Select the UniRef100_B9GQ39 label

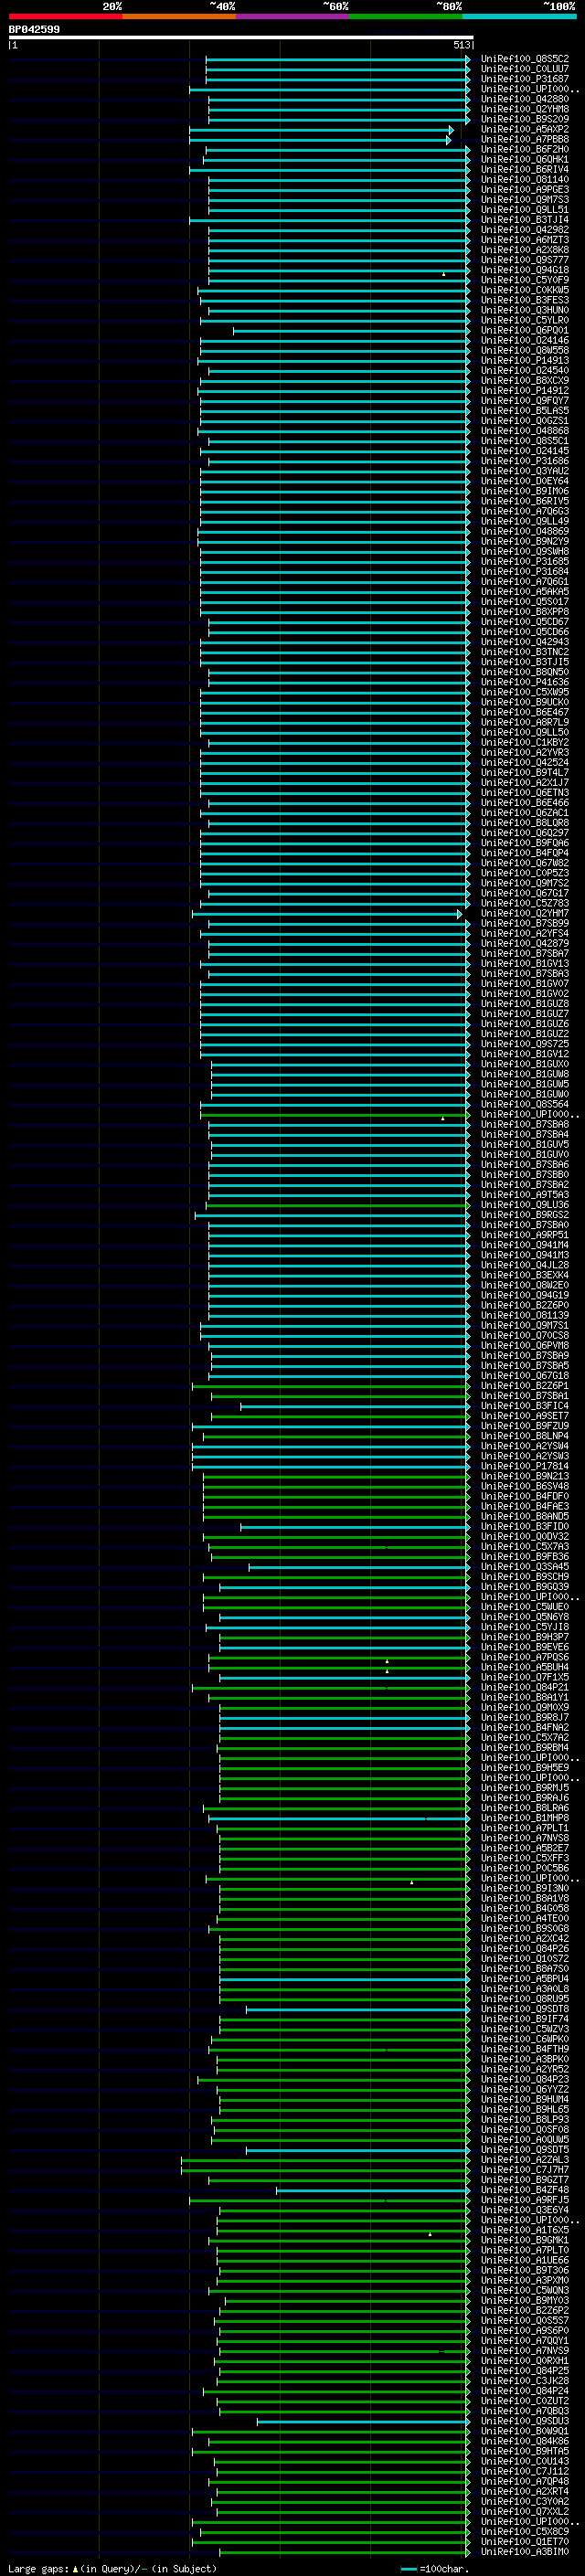pos(524,1587)
